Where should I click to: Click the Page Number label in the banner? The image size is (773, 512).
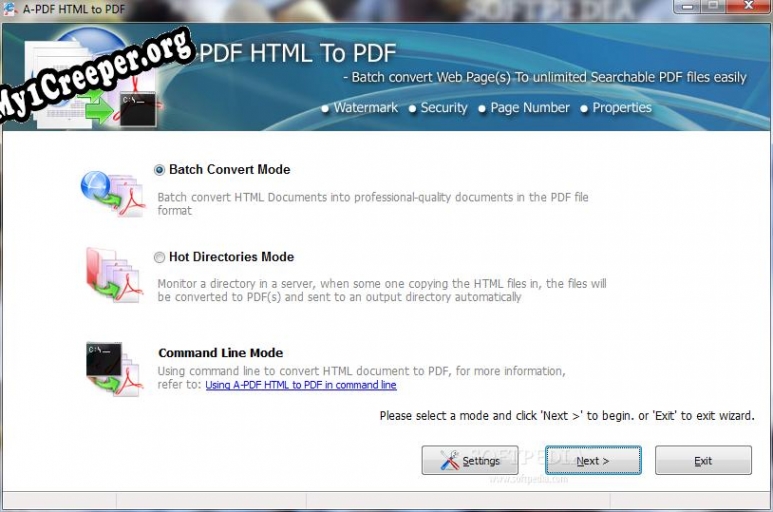[531, 108]
